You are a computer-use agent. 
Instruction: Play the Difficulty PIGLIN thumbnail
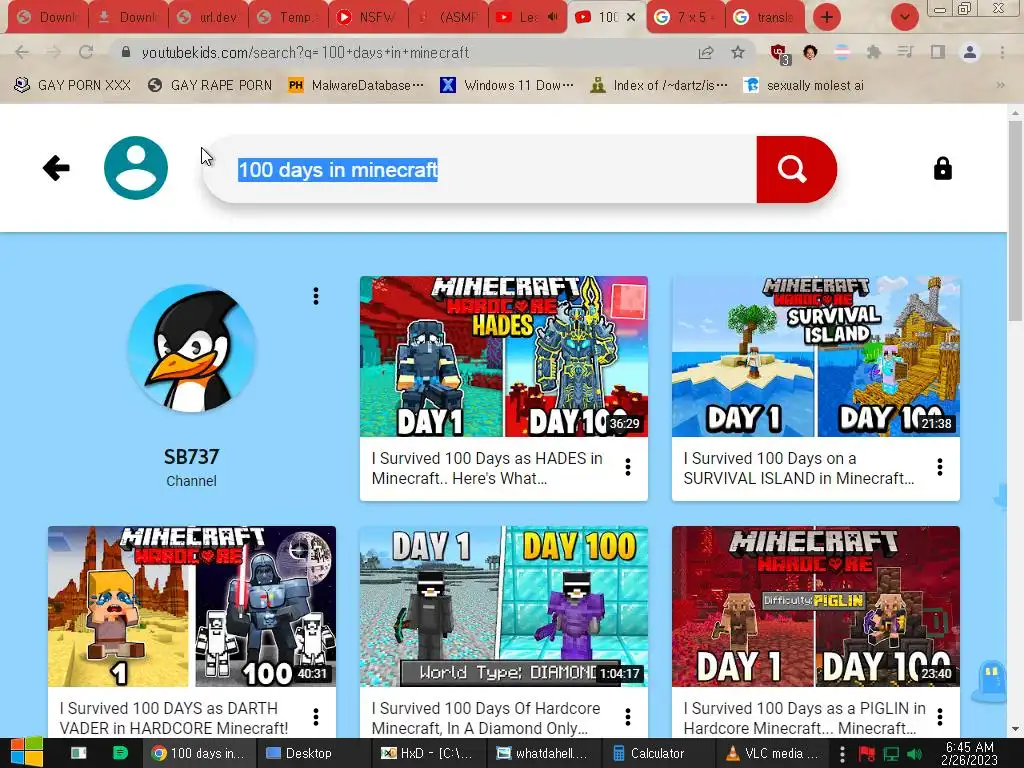816,607
